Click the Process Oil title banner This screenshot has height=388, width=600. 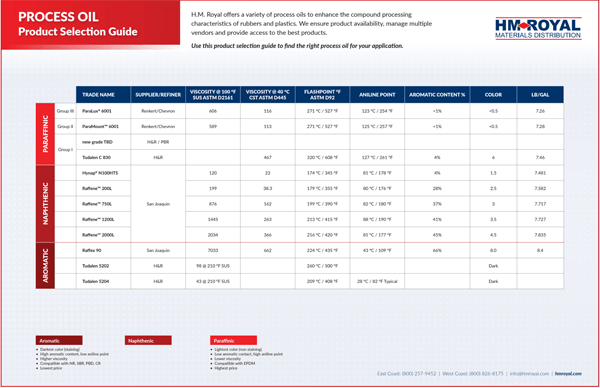coord(90,25)
